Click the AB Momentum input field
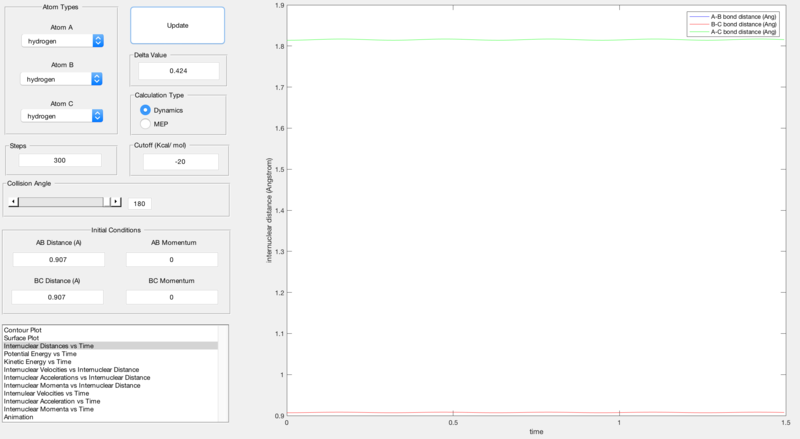 coord(172,259)
